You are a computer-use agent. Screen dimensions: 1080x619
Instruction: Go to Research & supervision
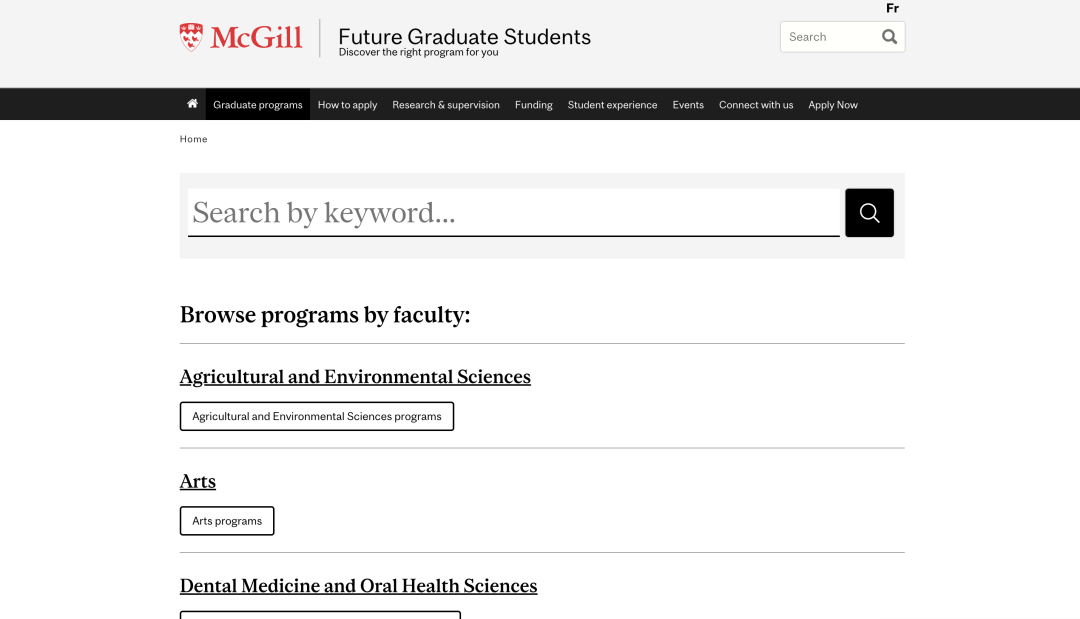[x=445, y=105]
